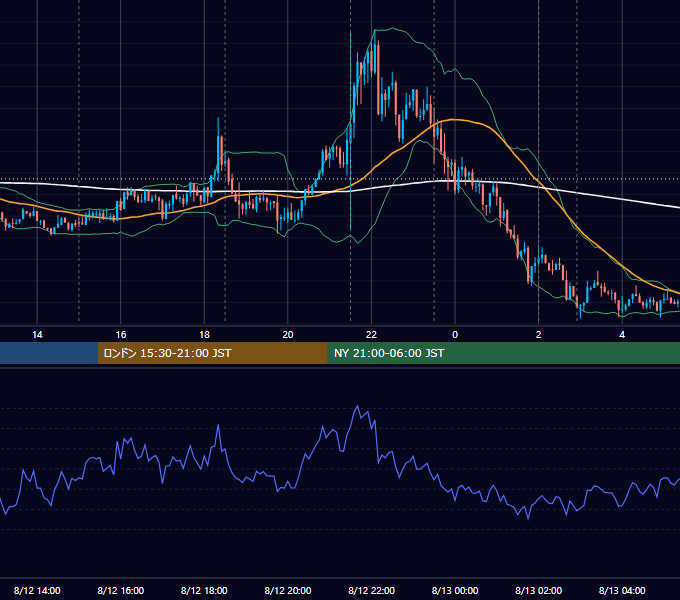Click the upper axis hour label 18

204,335
